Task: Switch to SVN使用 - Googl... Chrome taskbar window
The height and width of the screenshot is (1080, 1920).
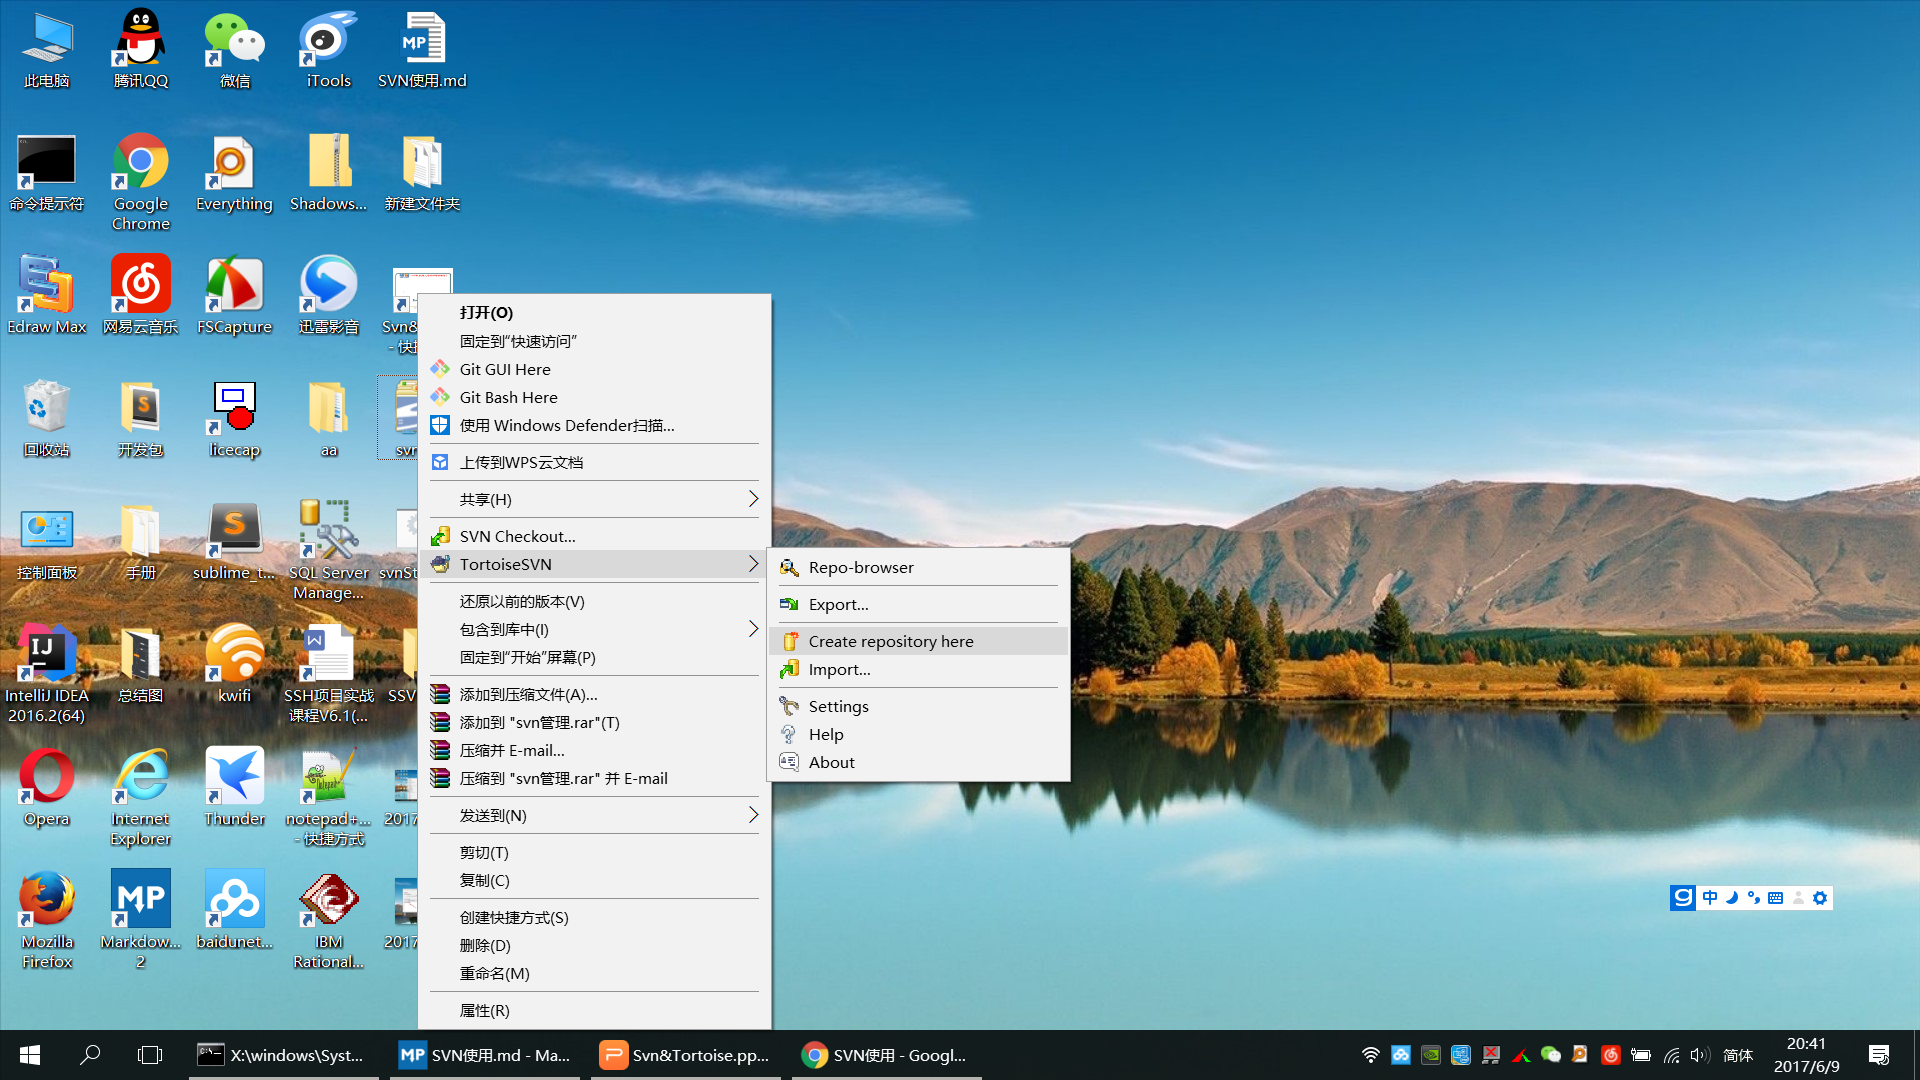Action: (887, 1055)
